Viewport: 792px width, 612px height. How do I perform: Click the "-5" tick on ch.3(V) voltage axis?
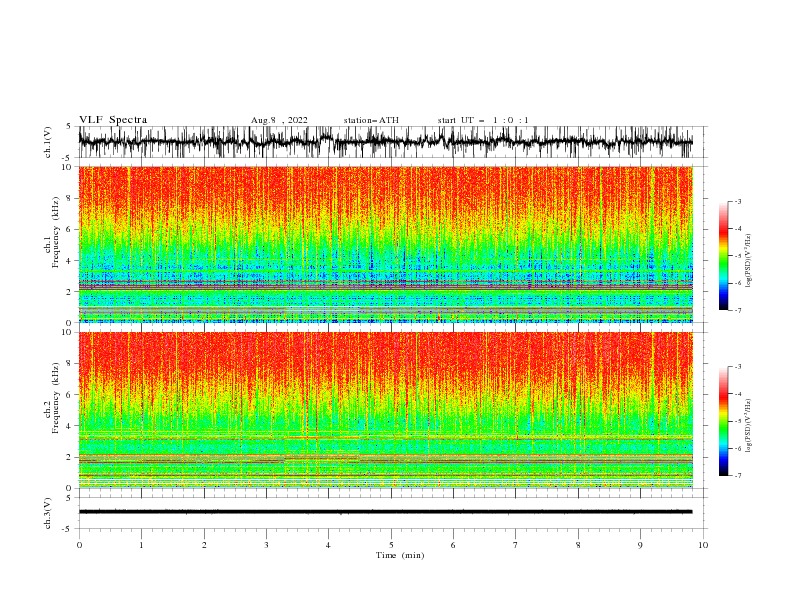tap(68, 529)
